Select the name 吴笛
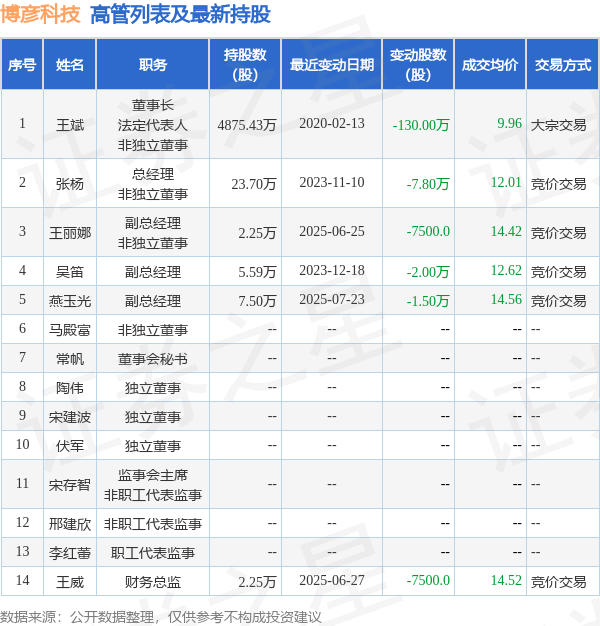Viewport: 600px width, 626px height. [x=70, y=272]
